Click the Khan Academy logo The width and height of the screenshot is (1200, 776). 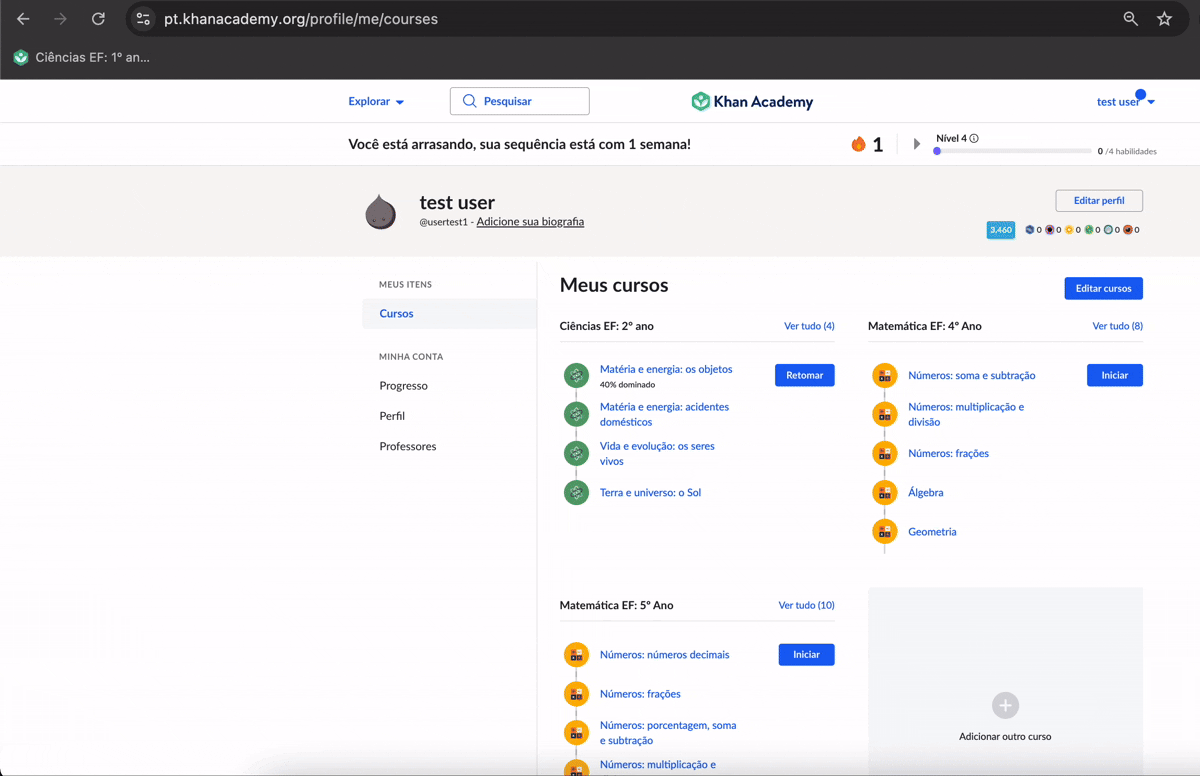coord(752,101)
